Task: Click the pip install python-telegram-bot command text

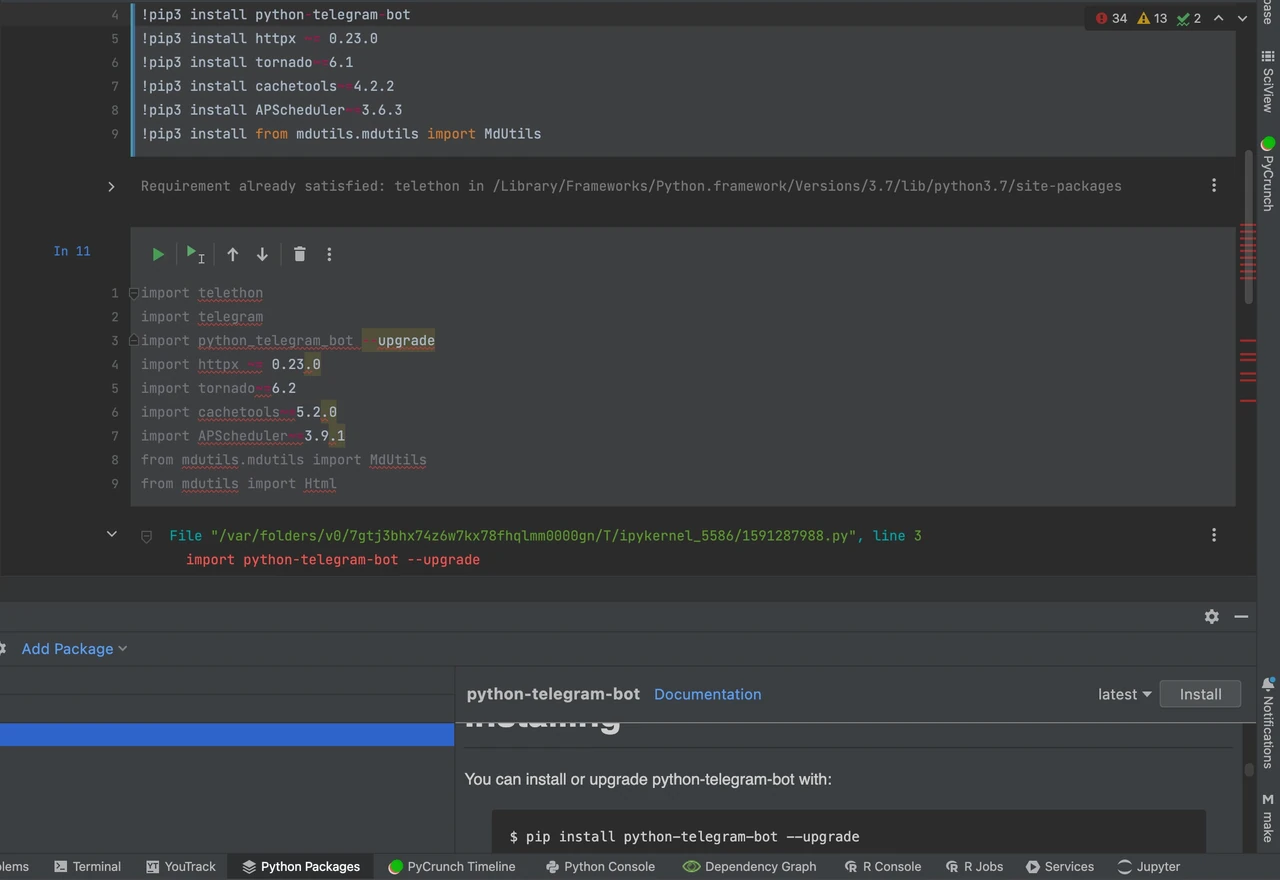Action: pos(684,837)
